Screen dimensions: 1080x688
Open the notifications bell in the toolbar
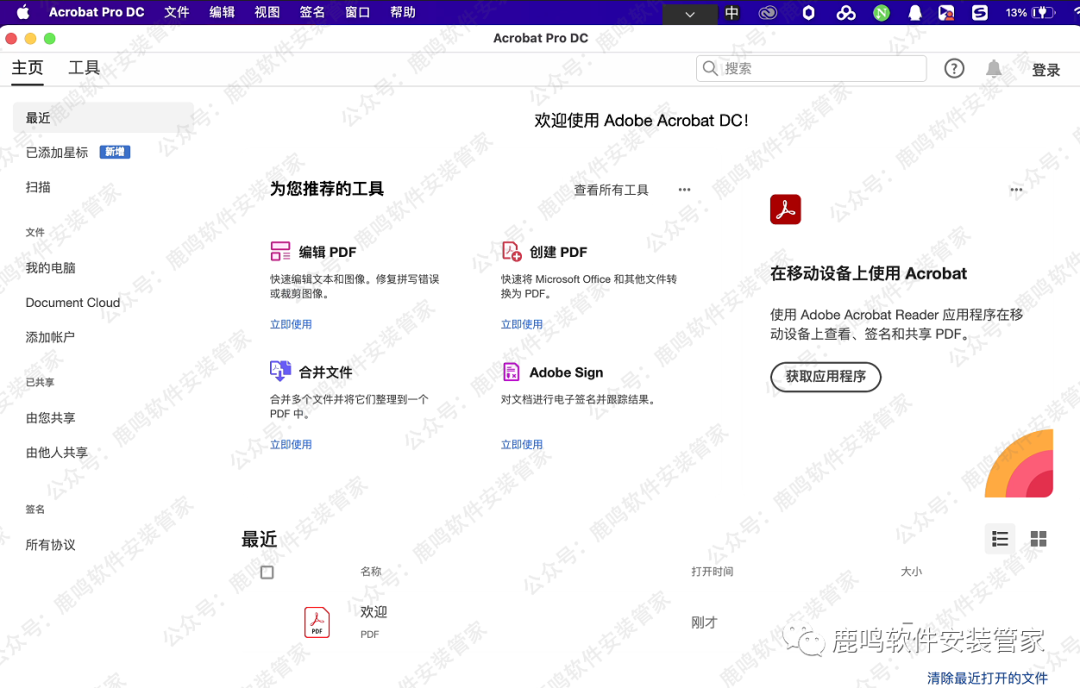tap(993, 69)
